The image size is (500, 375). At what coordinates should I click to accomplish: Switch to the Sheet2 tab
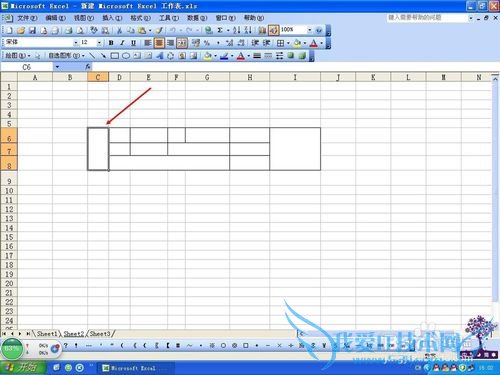coord(74,333)
